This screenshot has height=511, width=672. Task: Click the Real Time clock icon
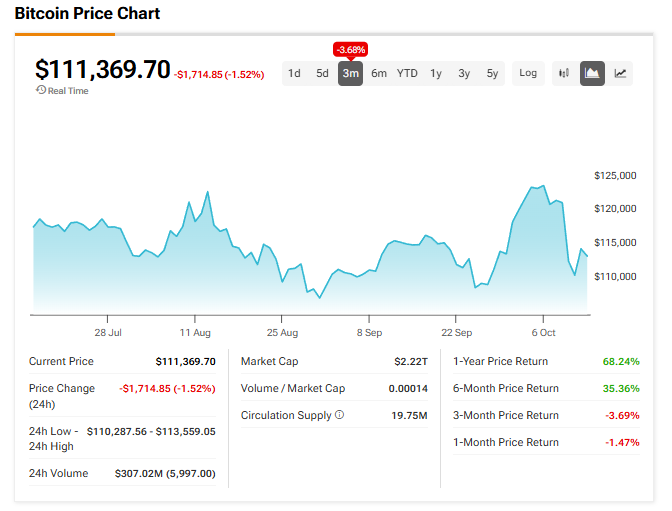click(x=40, y=90)
